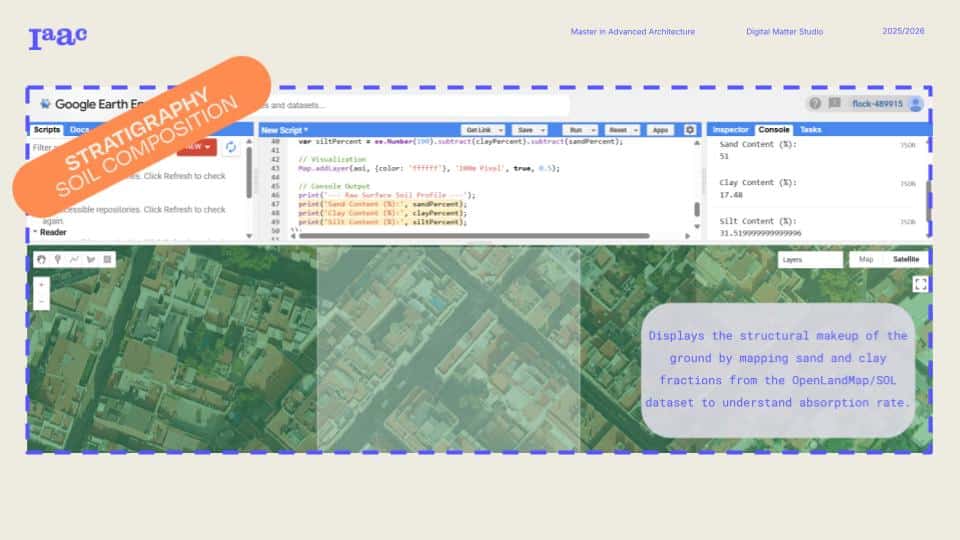Click the refresh repositories icon
The height and width of the screenshot is (540, 960).
pyautogui.click(x=231, y=147)
